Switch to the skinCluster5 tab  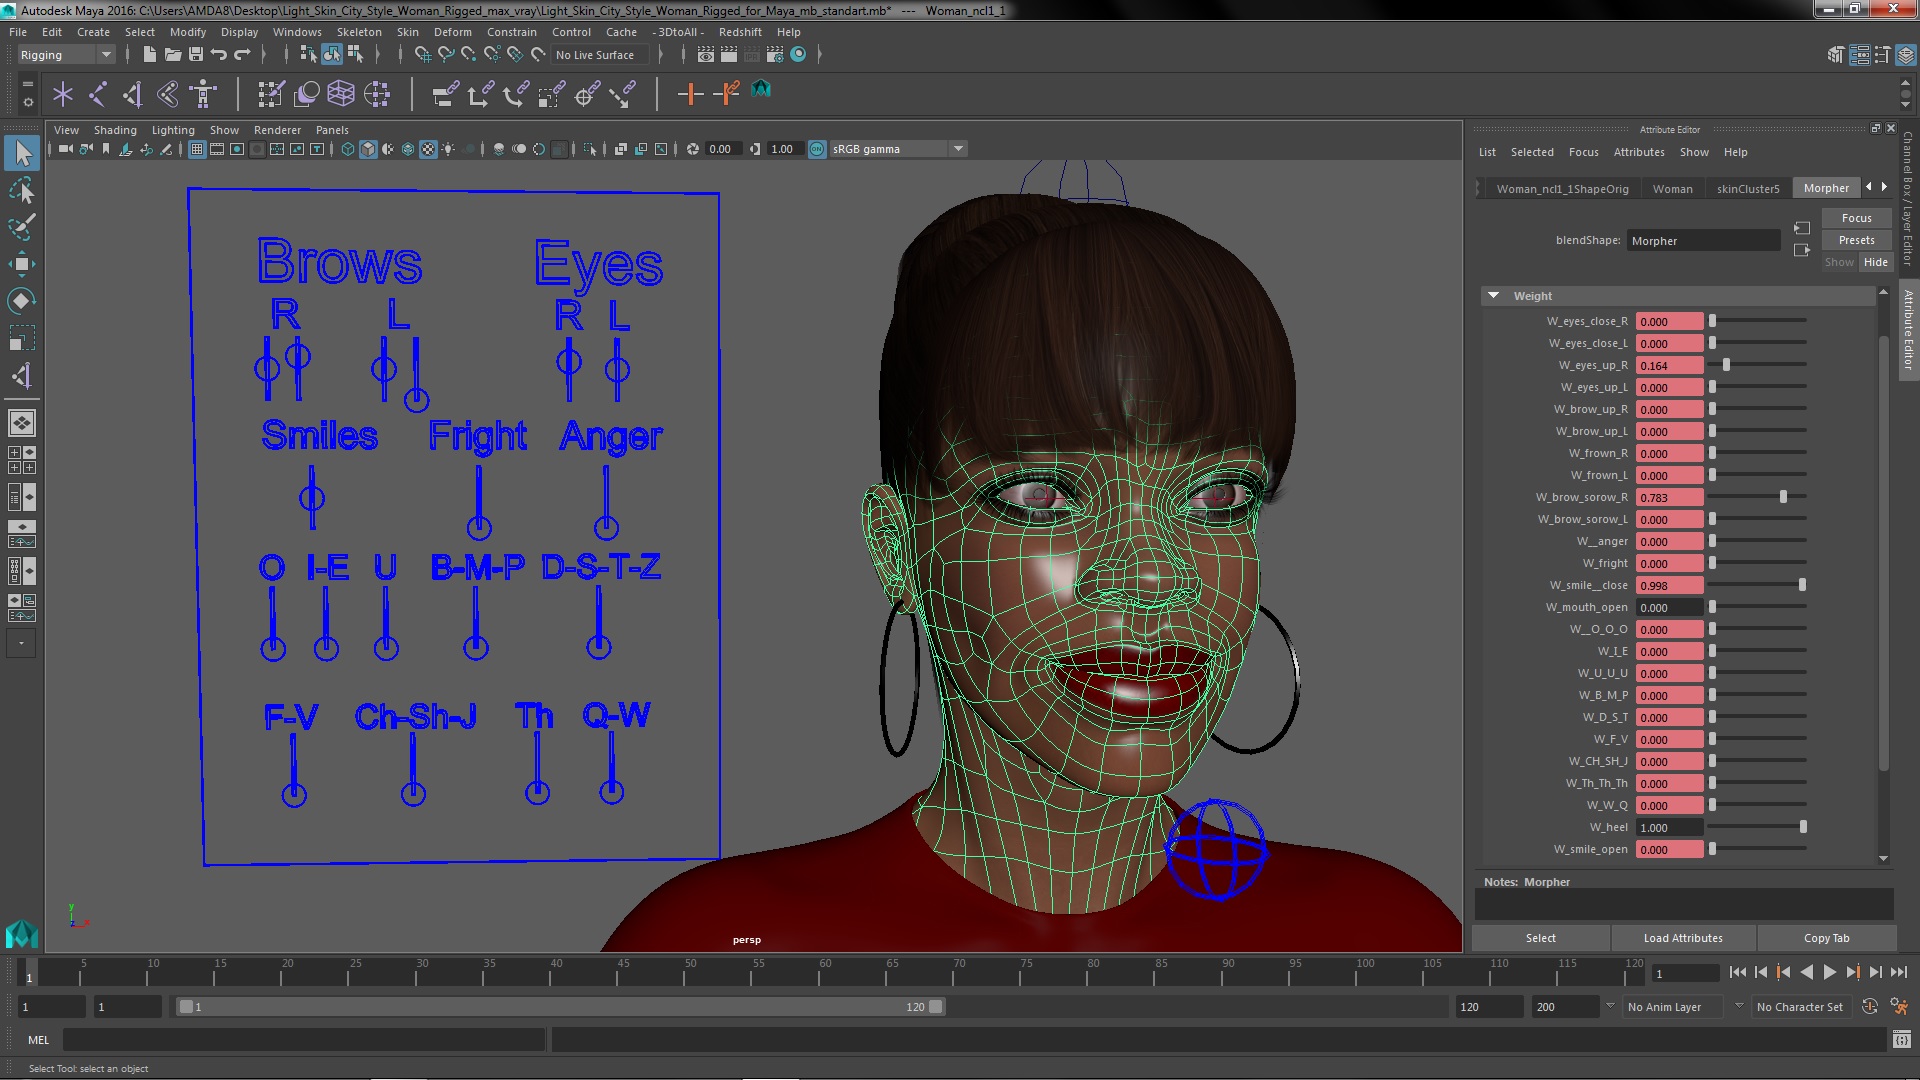[x=1747, y=188]
